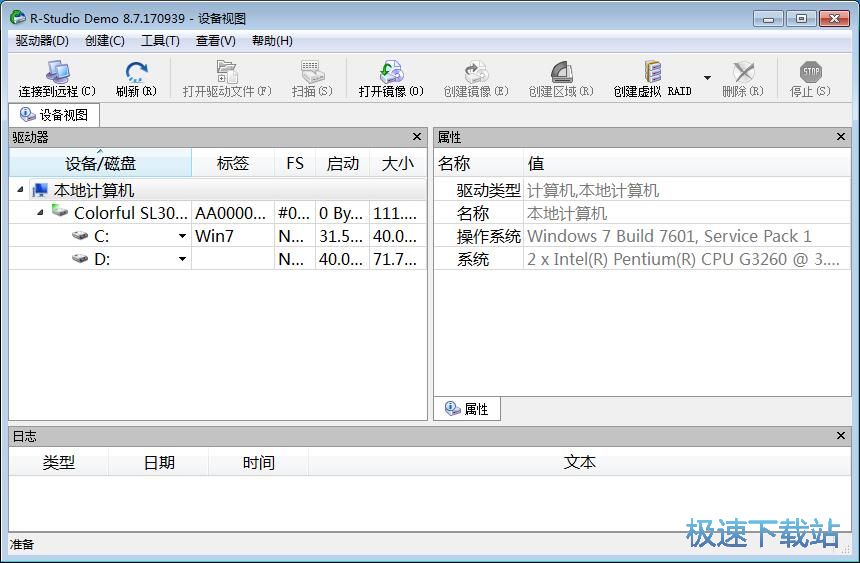
Task: Click the Open Drive Files (打开驱动文件) icon
Action: [227, 72]
